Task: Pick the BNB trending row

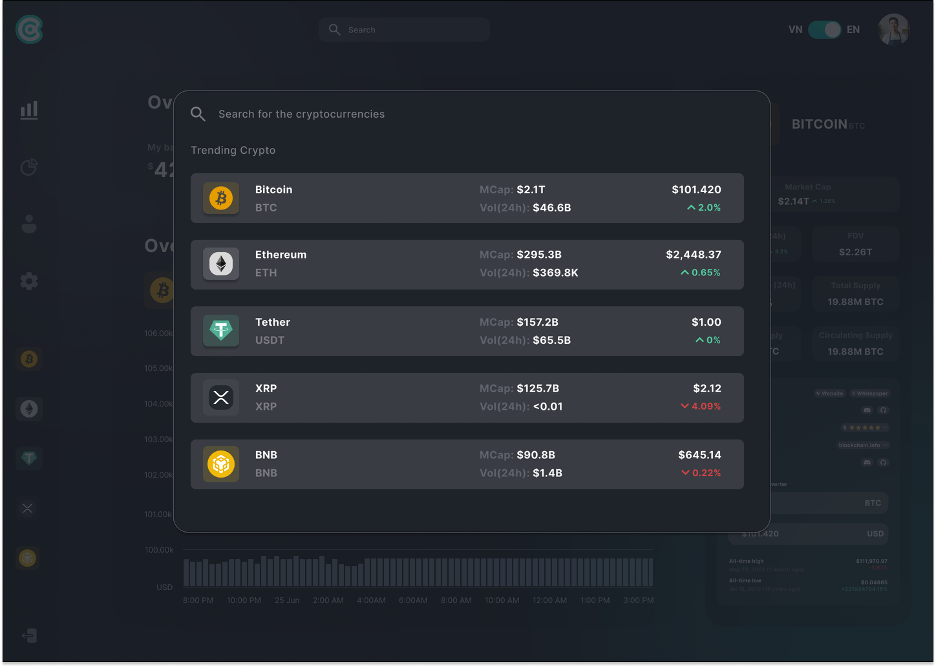Action: point(467,464)
